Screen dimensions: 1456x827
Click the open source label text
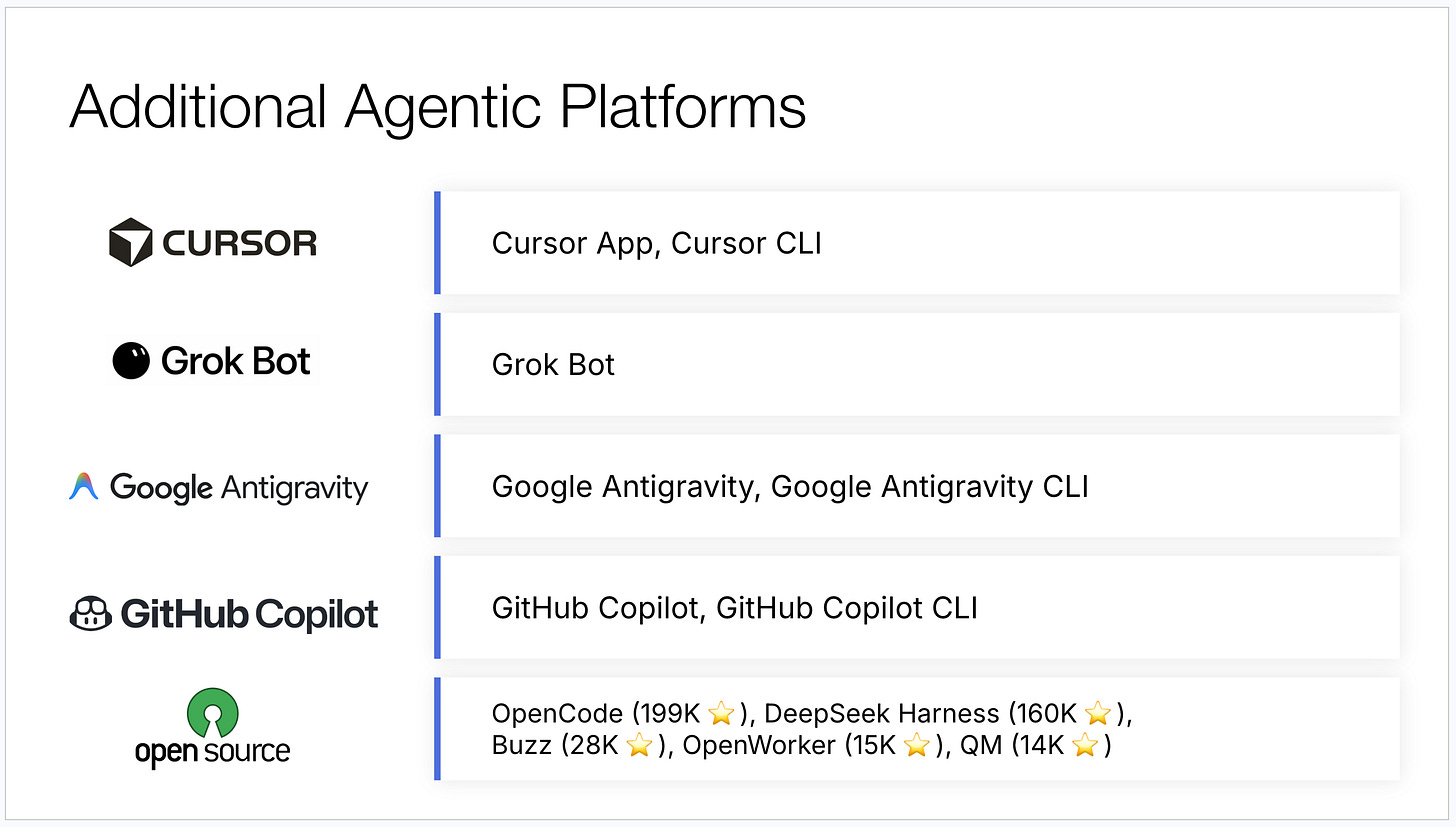point(212,752)
